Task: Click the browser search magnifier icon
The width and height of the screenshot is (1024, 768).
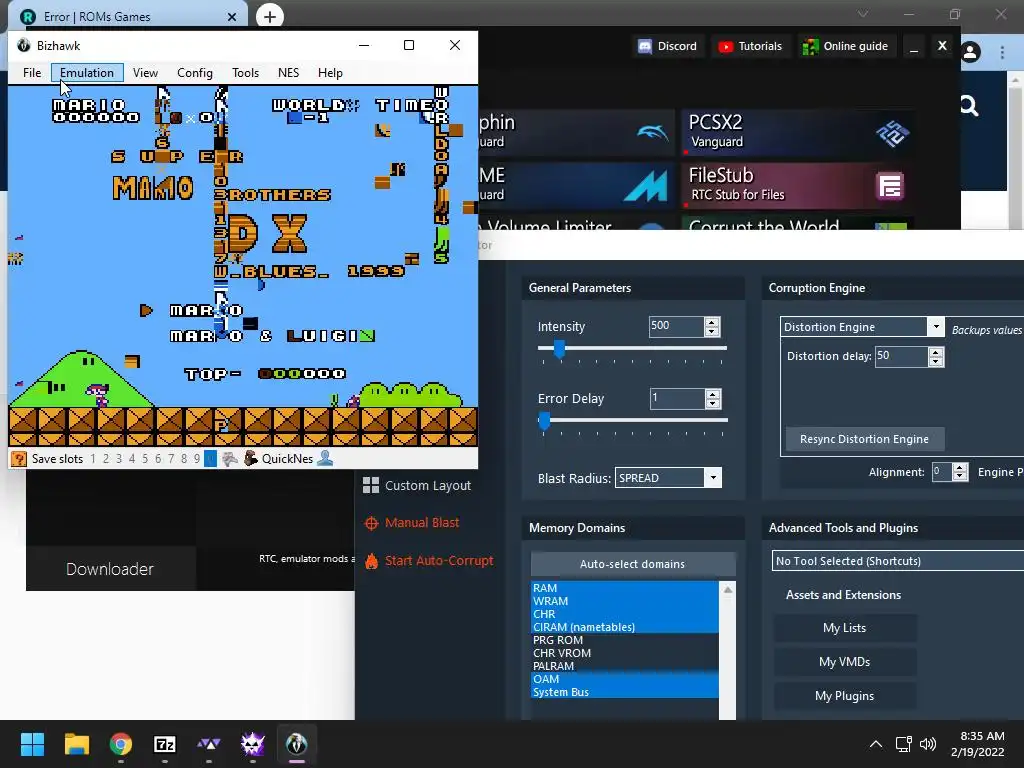Action: (x=969, y=106)
